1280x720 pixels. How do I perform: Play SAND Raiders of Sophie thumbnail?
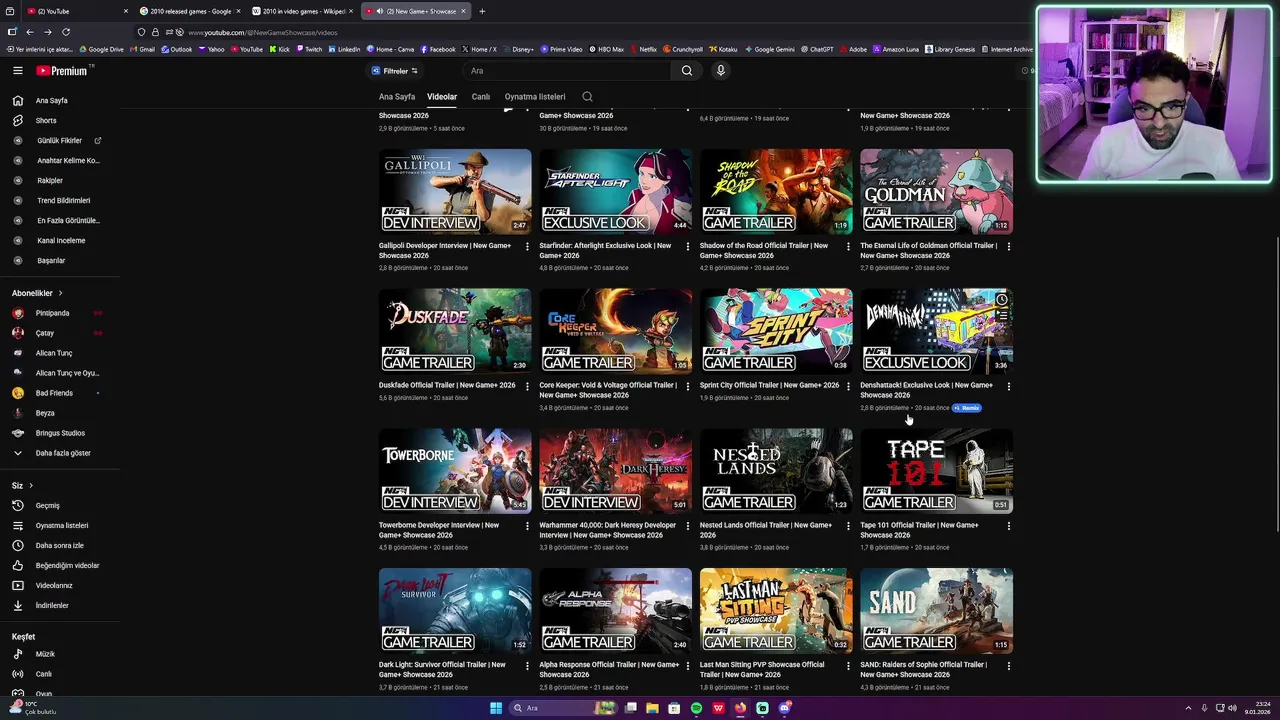coord(936,611)
